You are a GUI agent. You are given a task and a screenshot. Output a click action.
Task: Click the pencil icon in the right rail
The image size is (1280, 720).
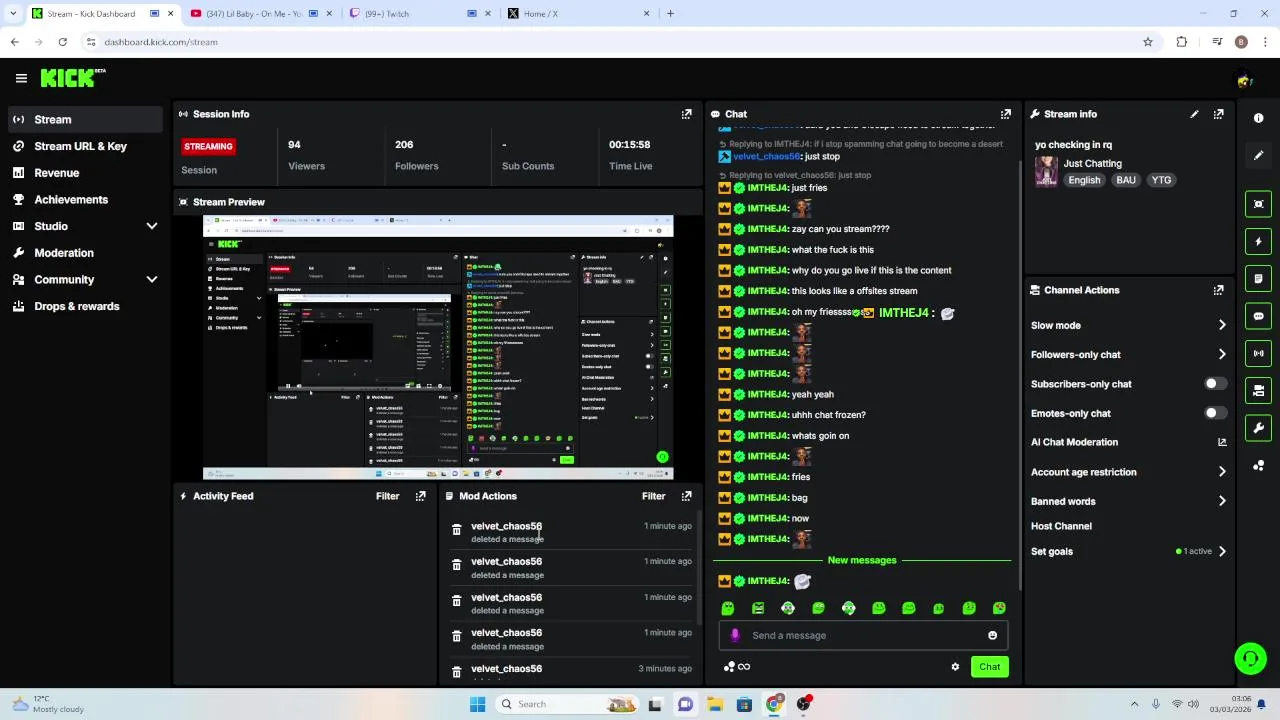(x=1258, y=155)
